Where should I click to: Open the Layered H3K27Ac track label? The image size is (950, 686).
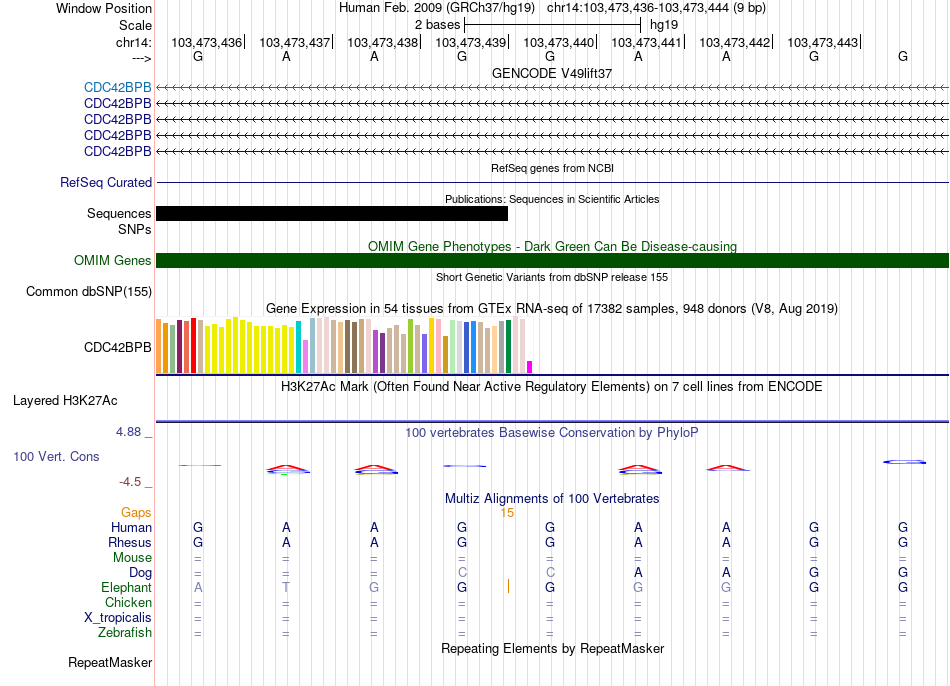point(65,401)
